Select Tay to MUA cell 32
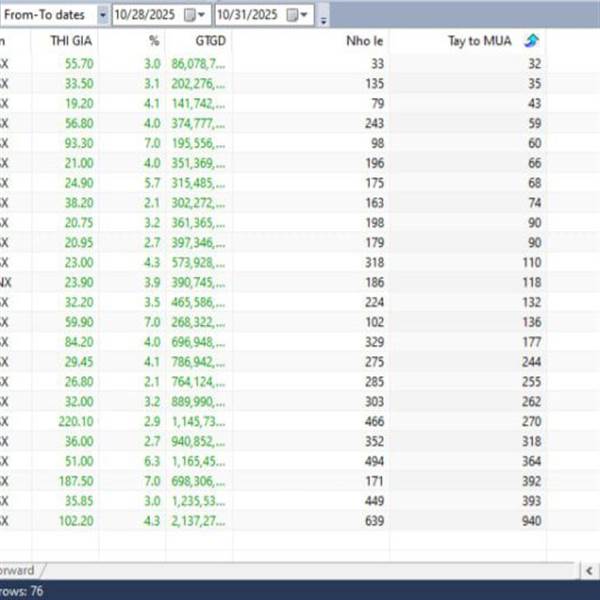Image resolution: width=600 pixels, height=600 pixels. (x=534, y=64)
